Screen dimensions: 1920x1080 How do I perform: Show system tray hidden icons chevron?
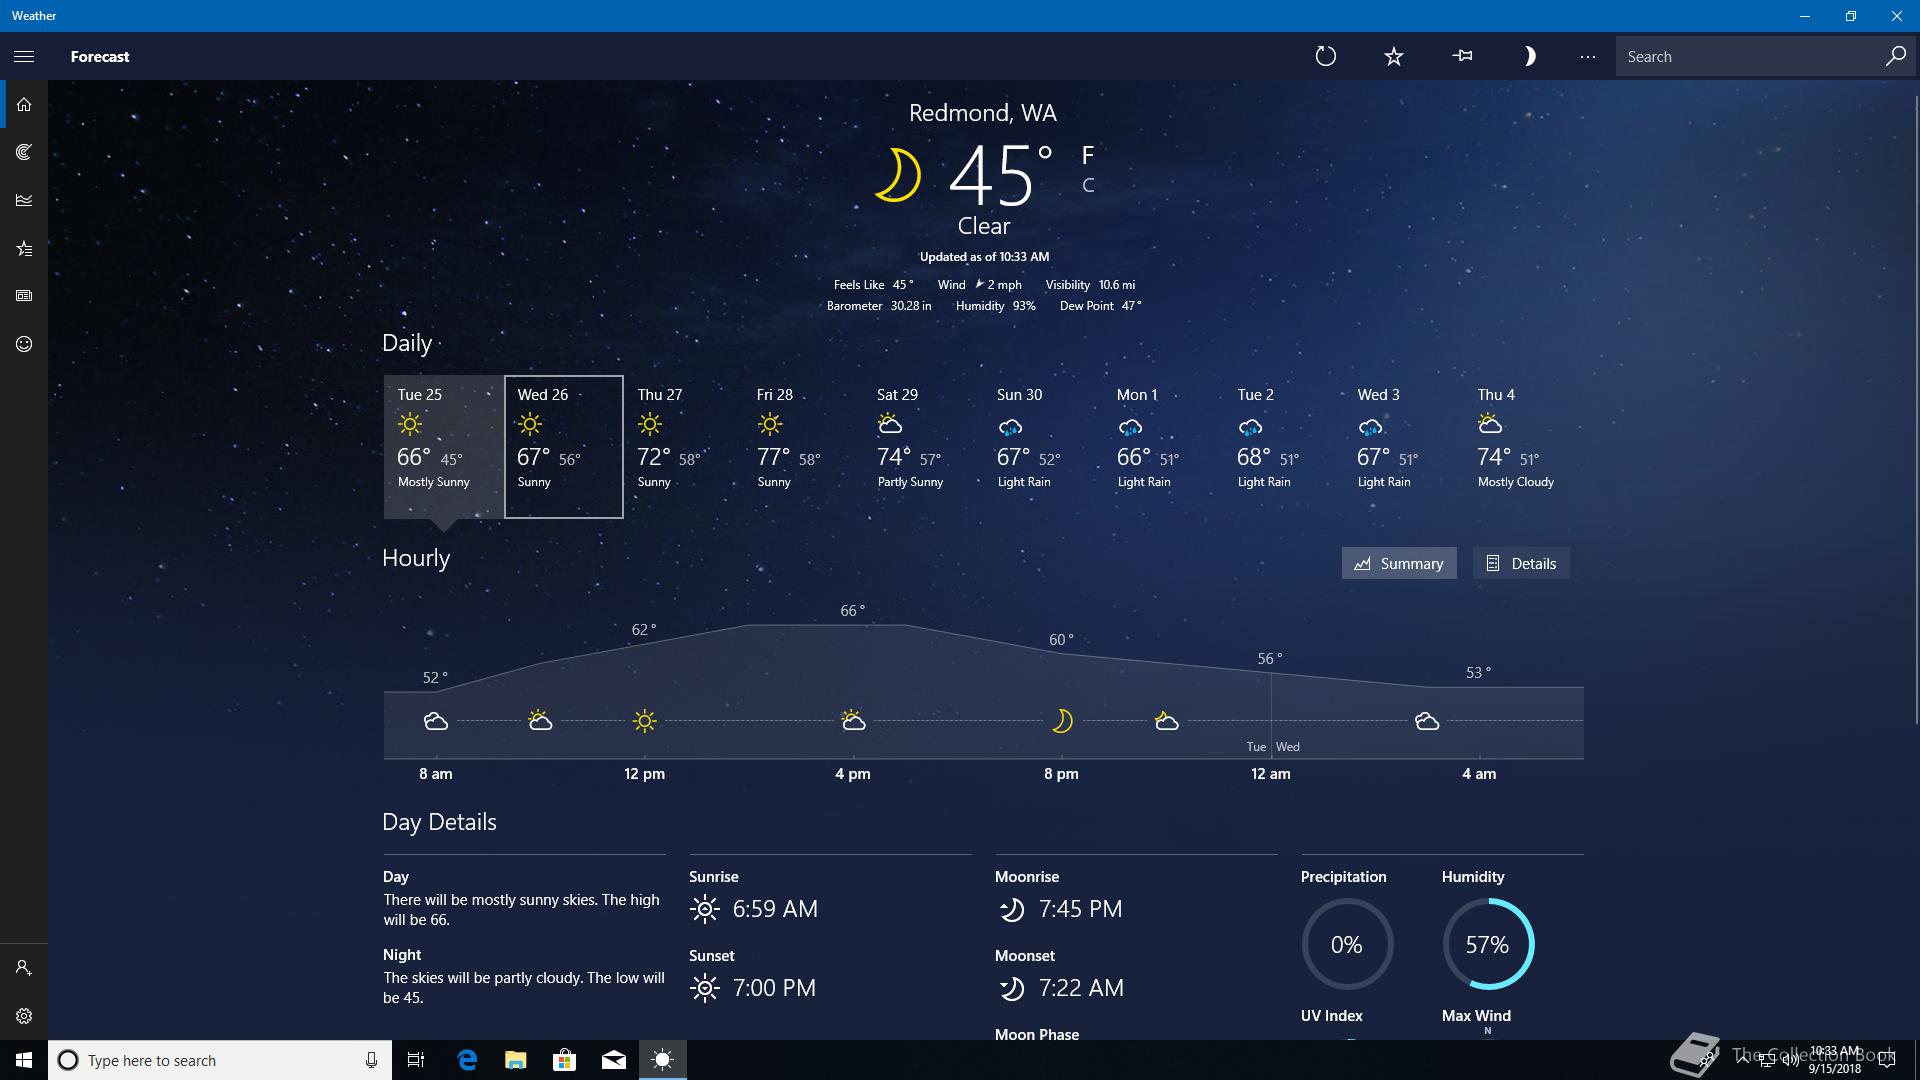click(x=1743, y=1059)
